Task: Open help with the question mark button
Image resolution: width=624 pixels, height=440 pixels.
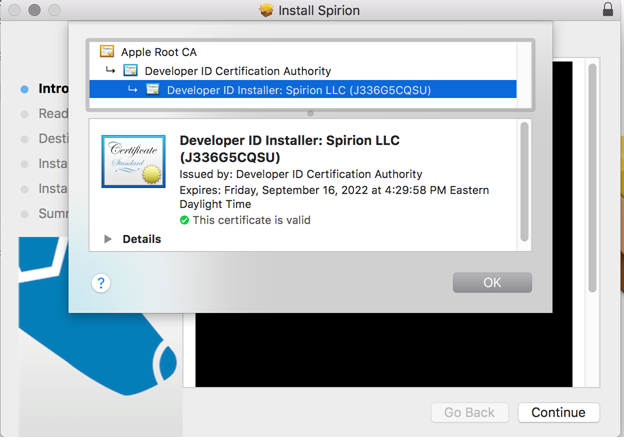Action: pos(101,283)
